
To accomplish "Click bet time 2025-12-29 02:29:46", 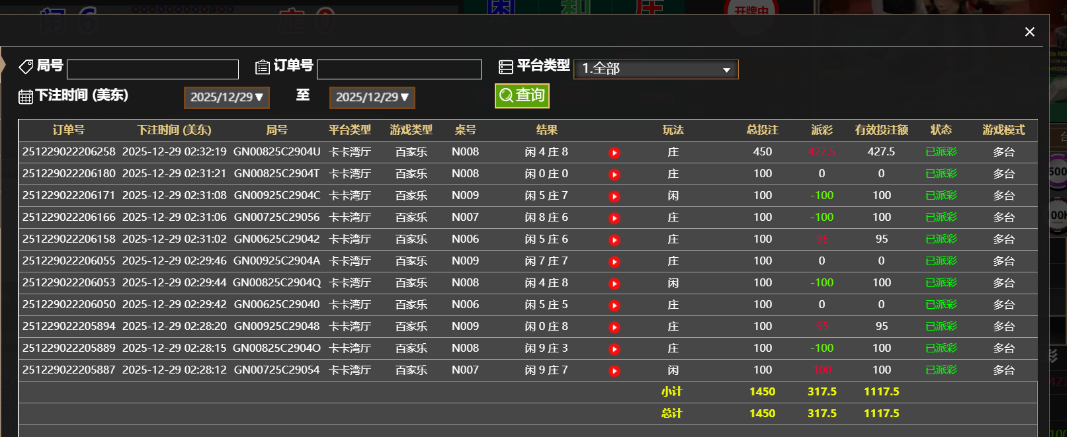I will point(174,261).
